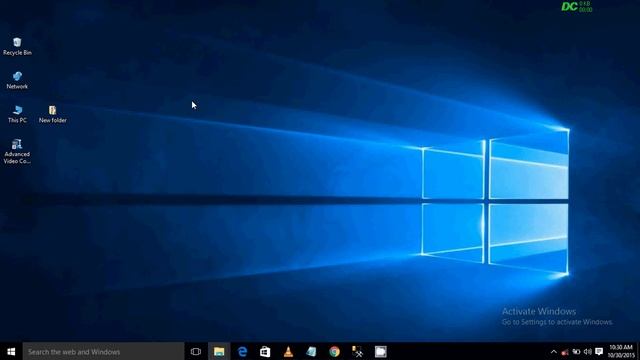The width and height of the screenshot is (640, 360).
Task: Open the Recycle Bin desktop icon
Action: [17, 46]
